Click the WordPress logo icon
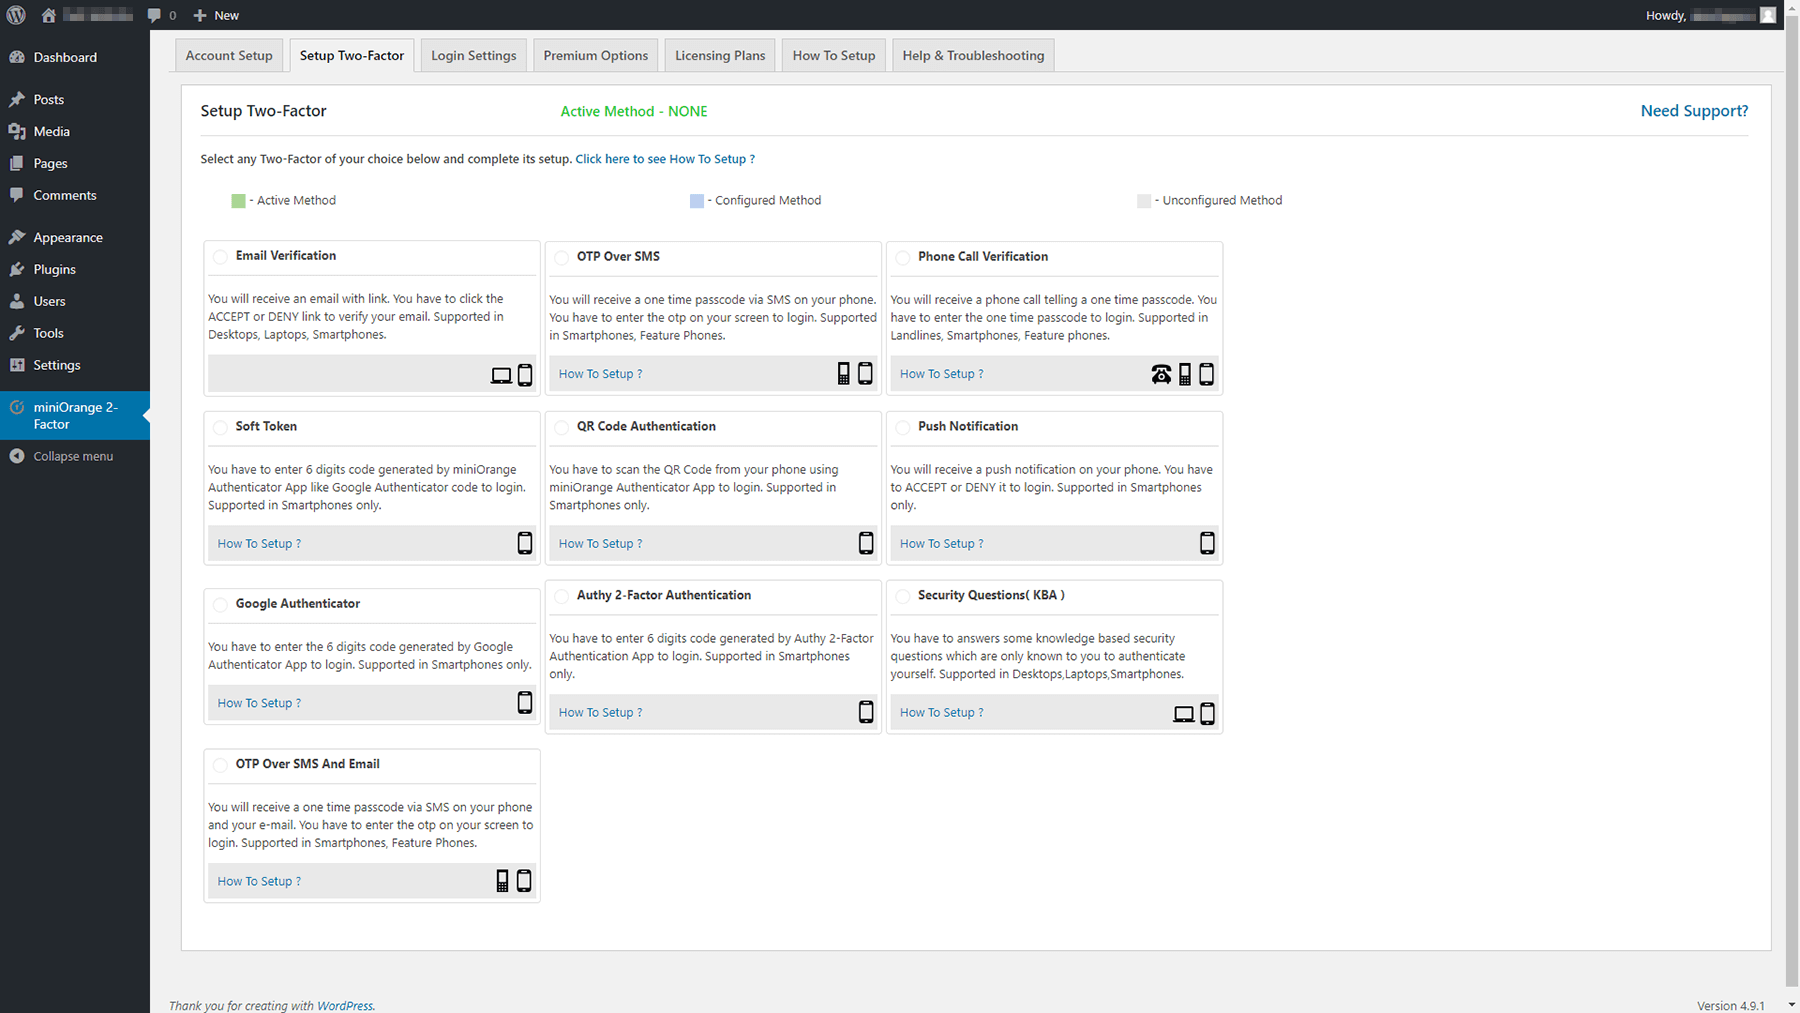The height and width of the screenshot is (1013, 1800). tap(16, 15)
